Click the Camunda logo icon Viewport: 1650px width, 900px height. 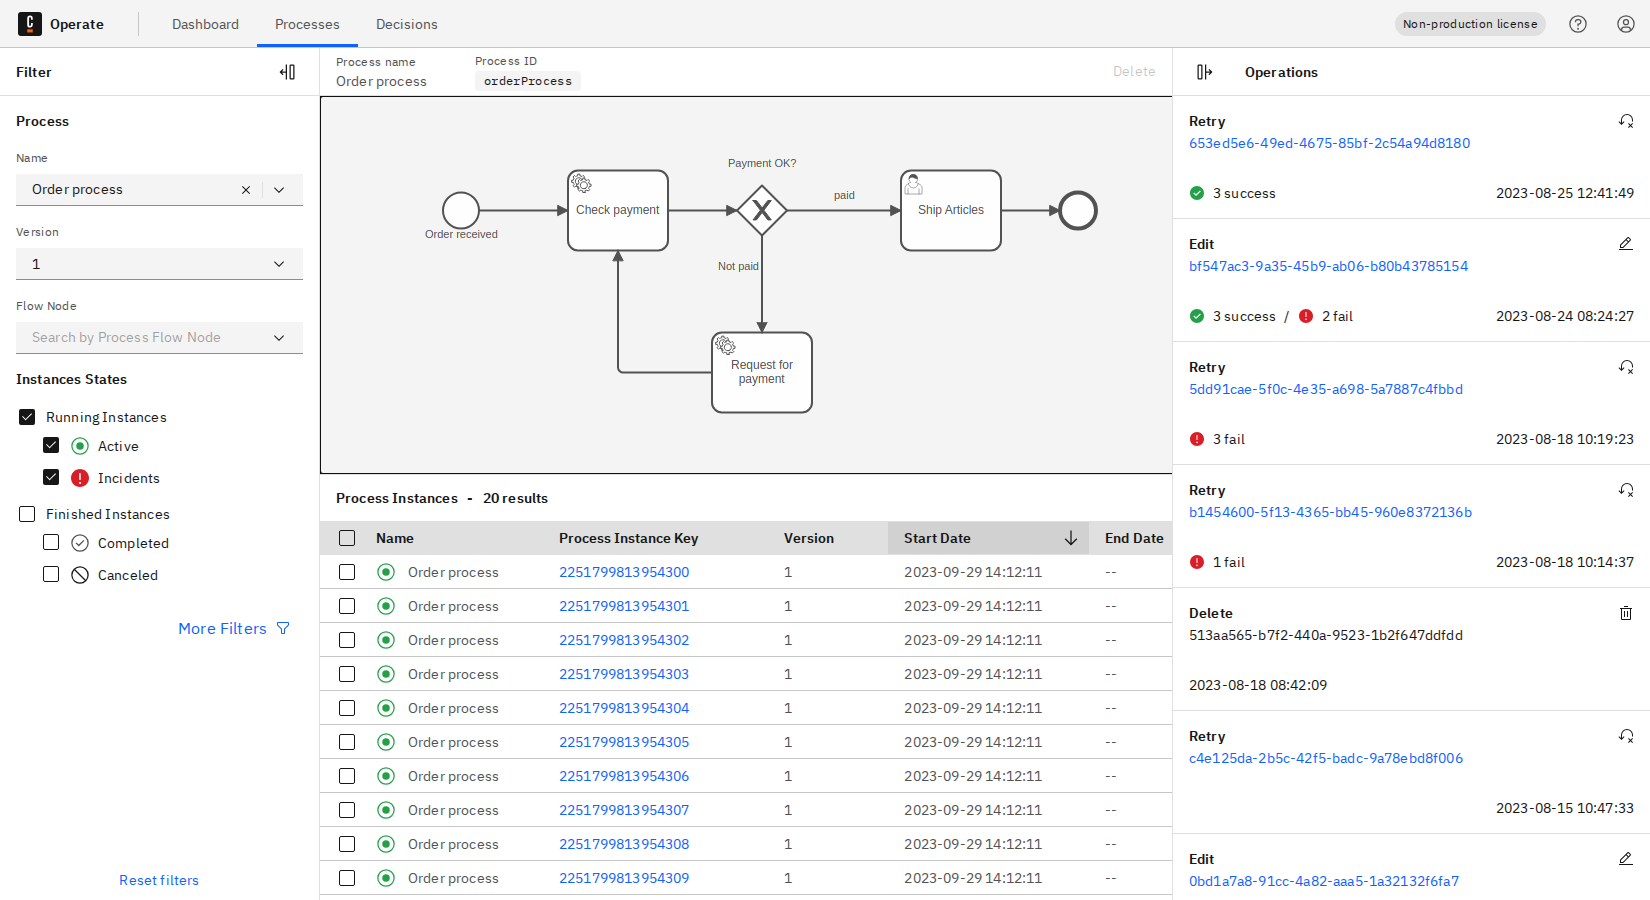(x=30, y=24)
